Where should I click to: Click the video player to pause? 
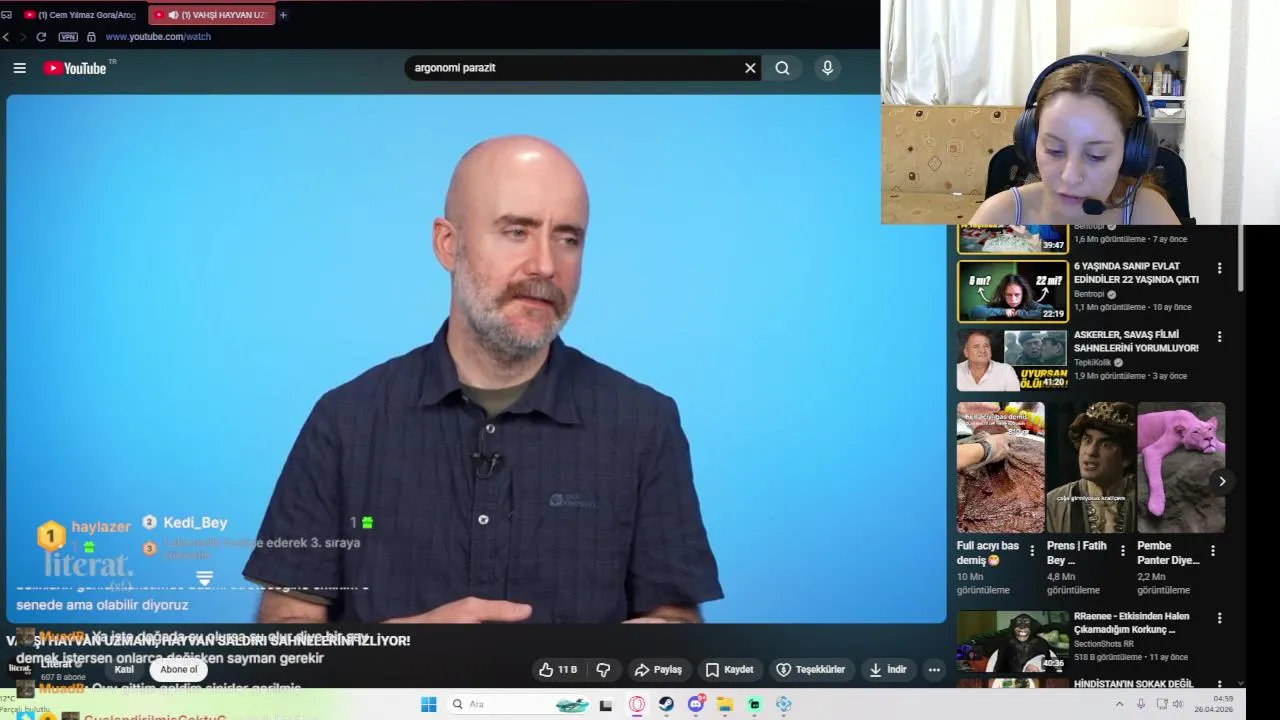point(476,358)
